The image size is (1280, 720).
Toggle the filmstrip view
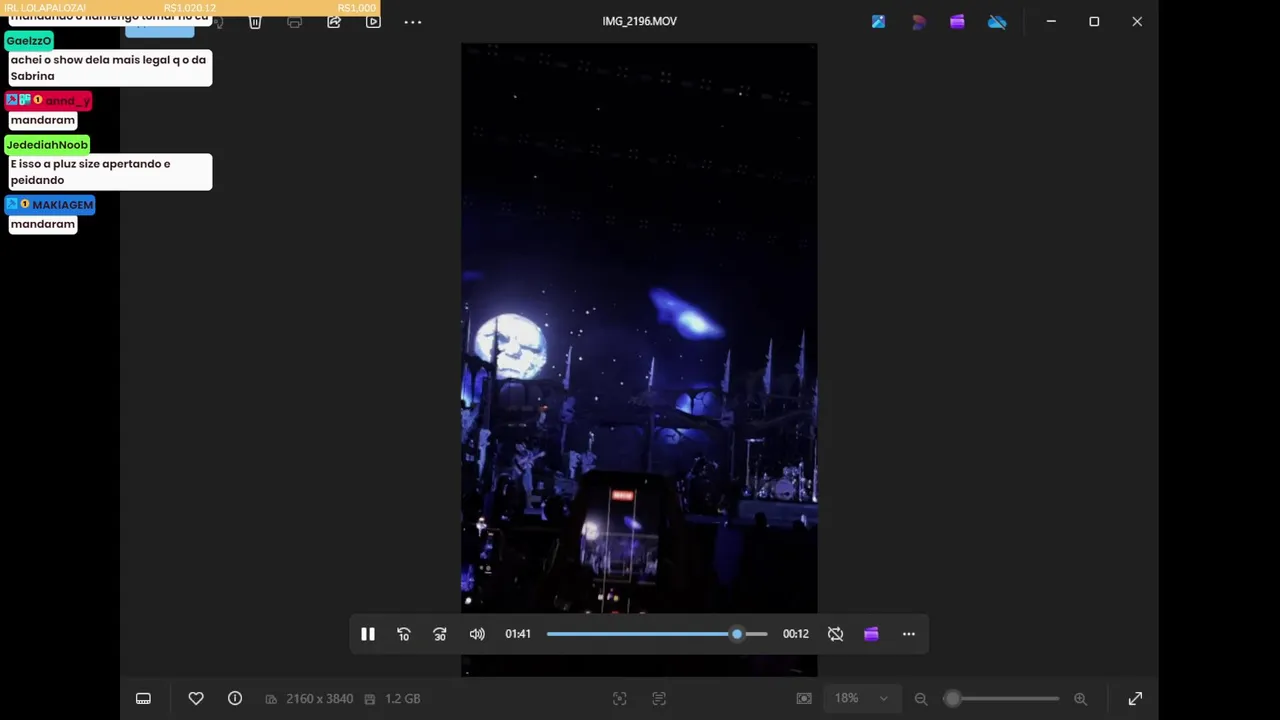pos(144,699)
